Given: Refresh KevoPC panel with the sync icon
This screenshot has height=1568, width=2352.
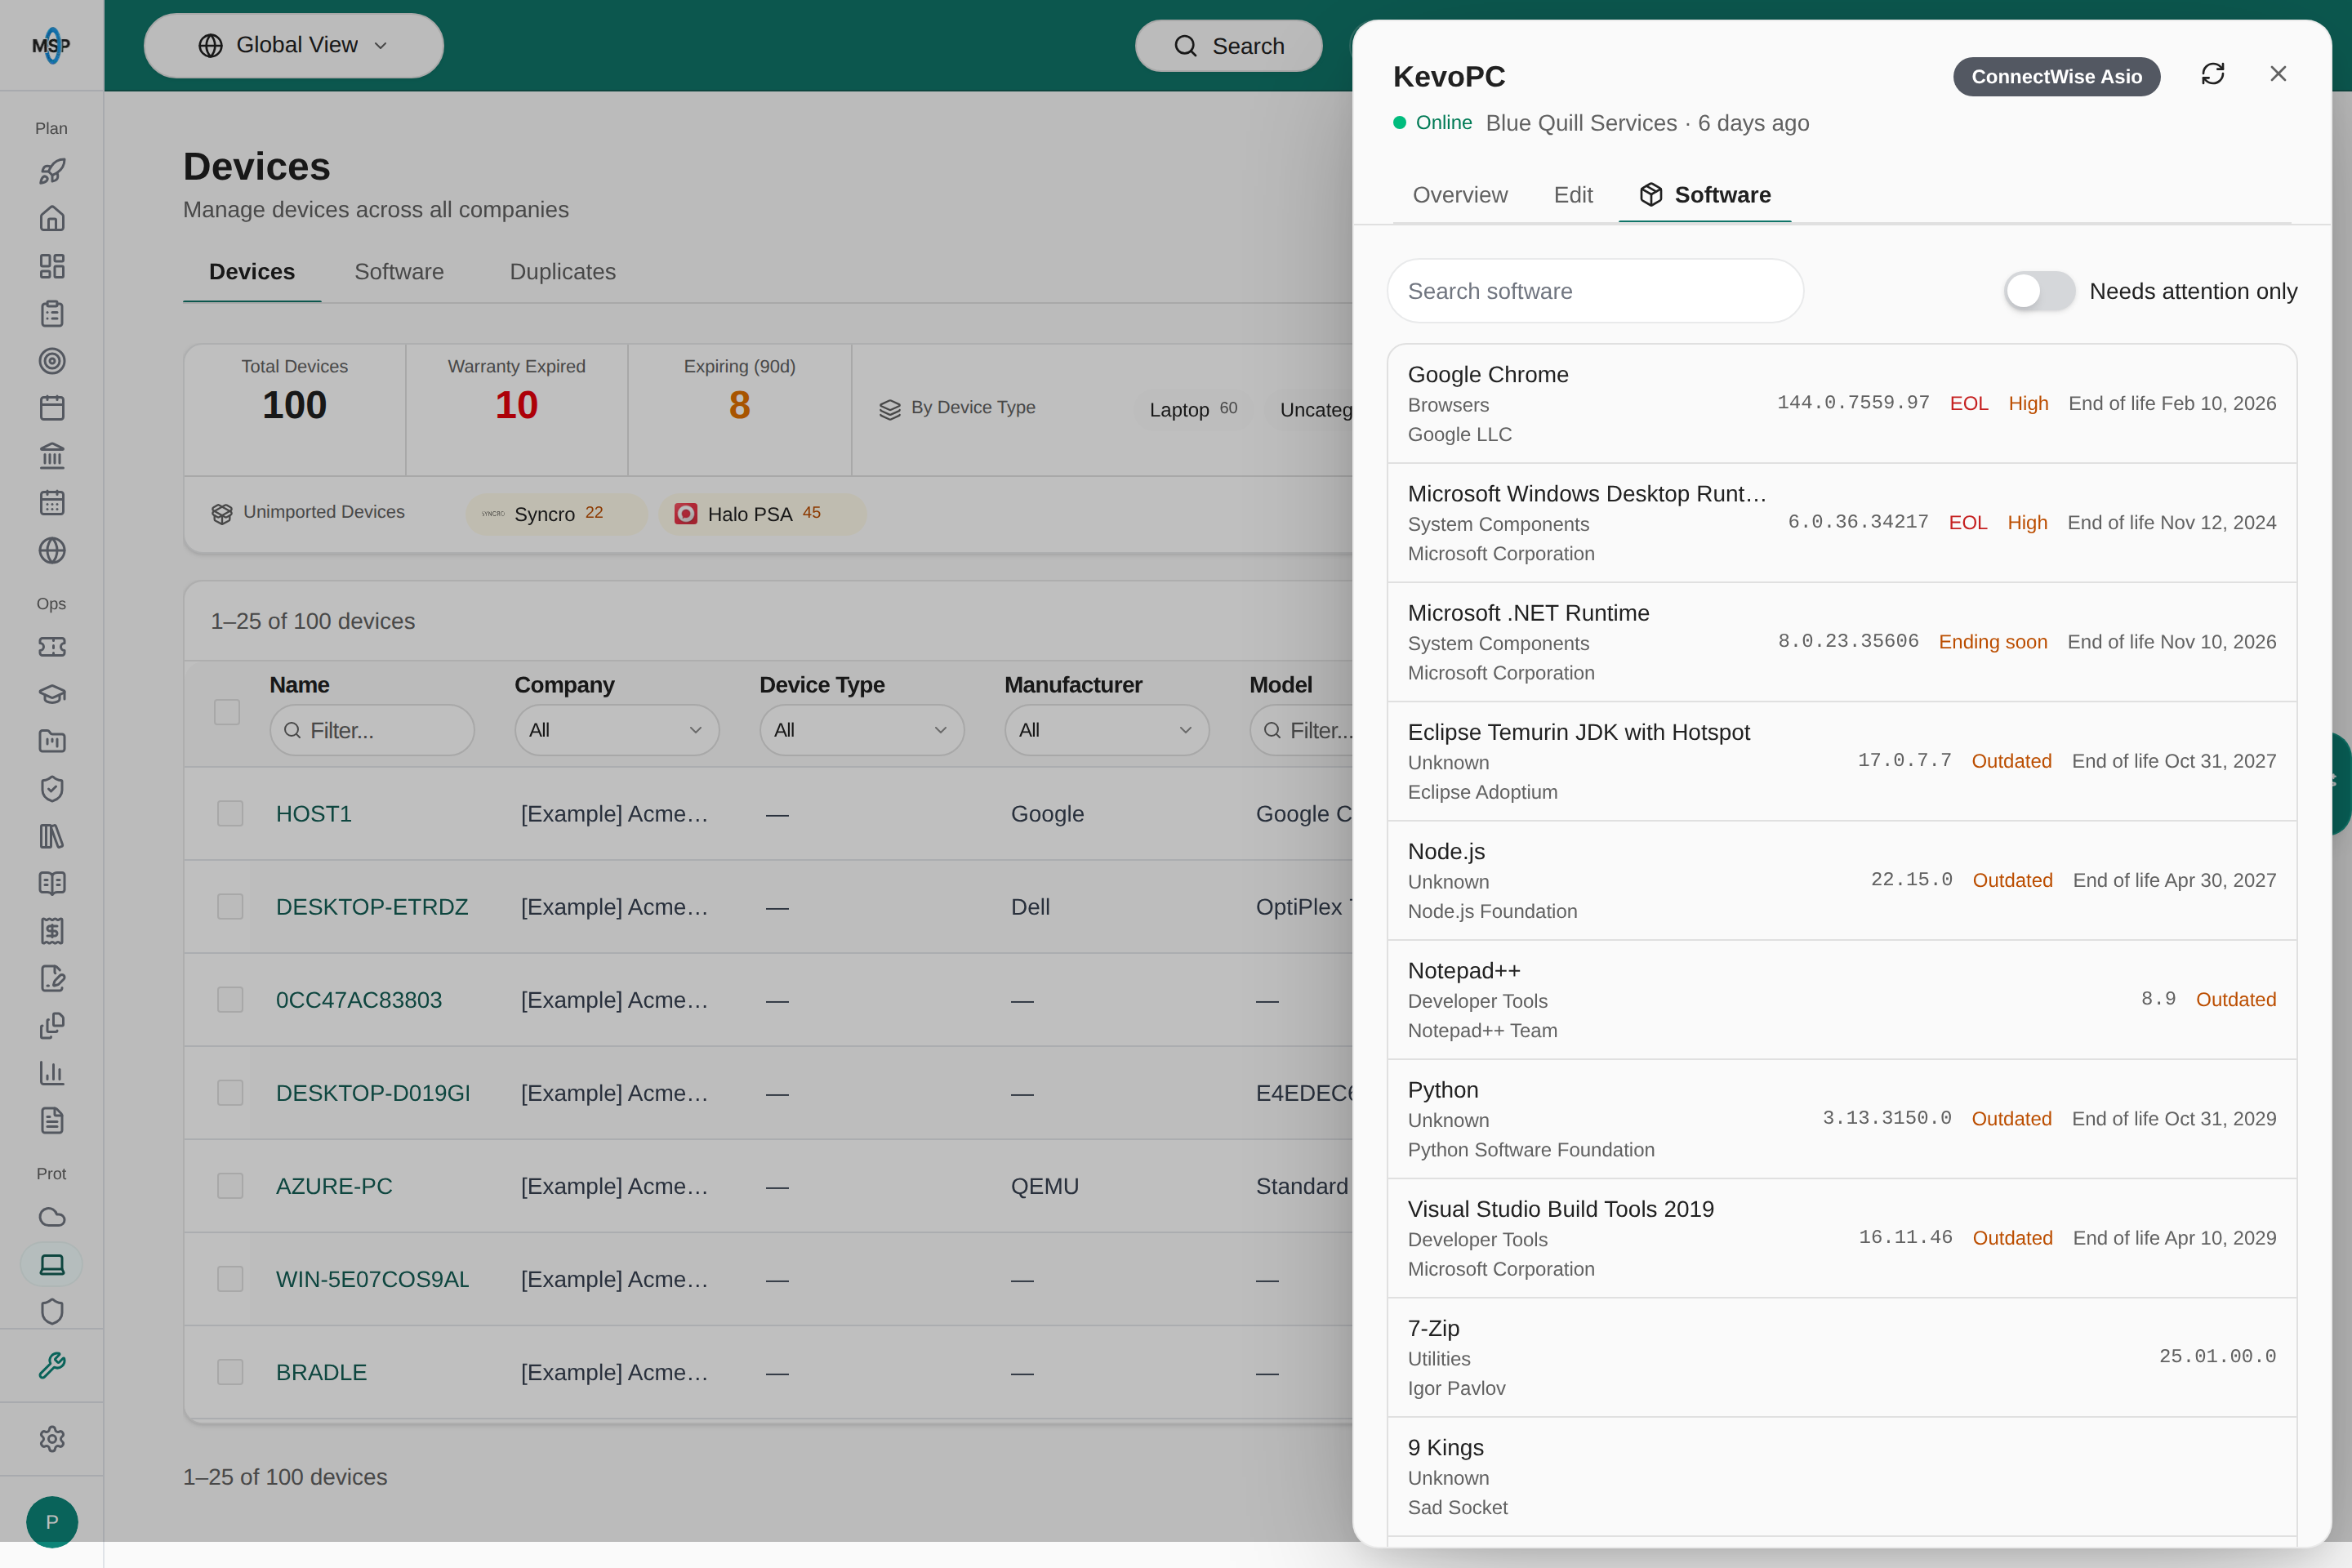Looking at the screenshot, I should pos(2213,74).
